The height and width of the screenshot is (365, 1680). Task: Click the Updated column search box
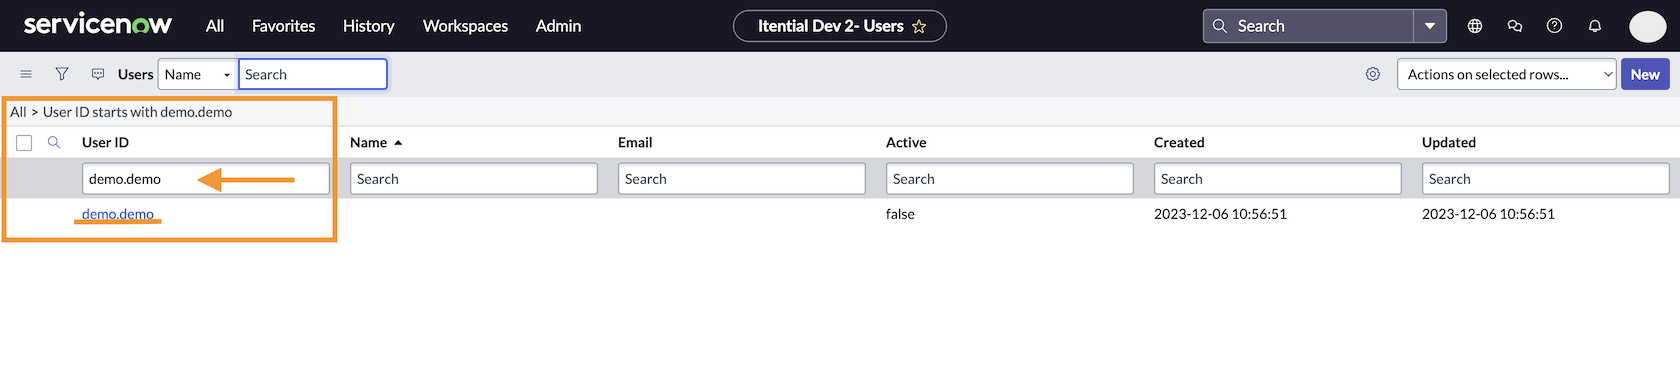click(x=1546, y=179)
